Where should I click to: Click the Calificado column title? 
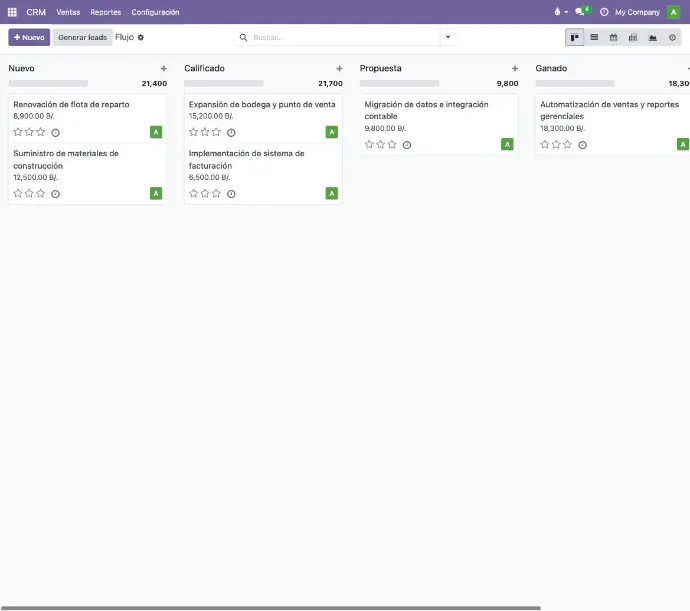pos(205,68)
